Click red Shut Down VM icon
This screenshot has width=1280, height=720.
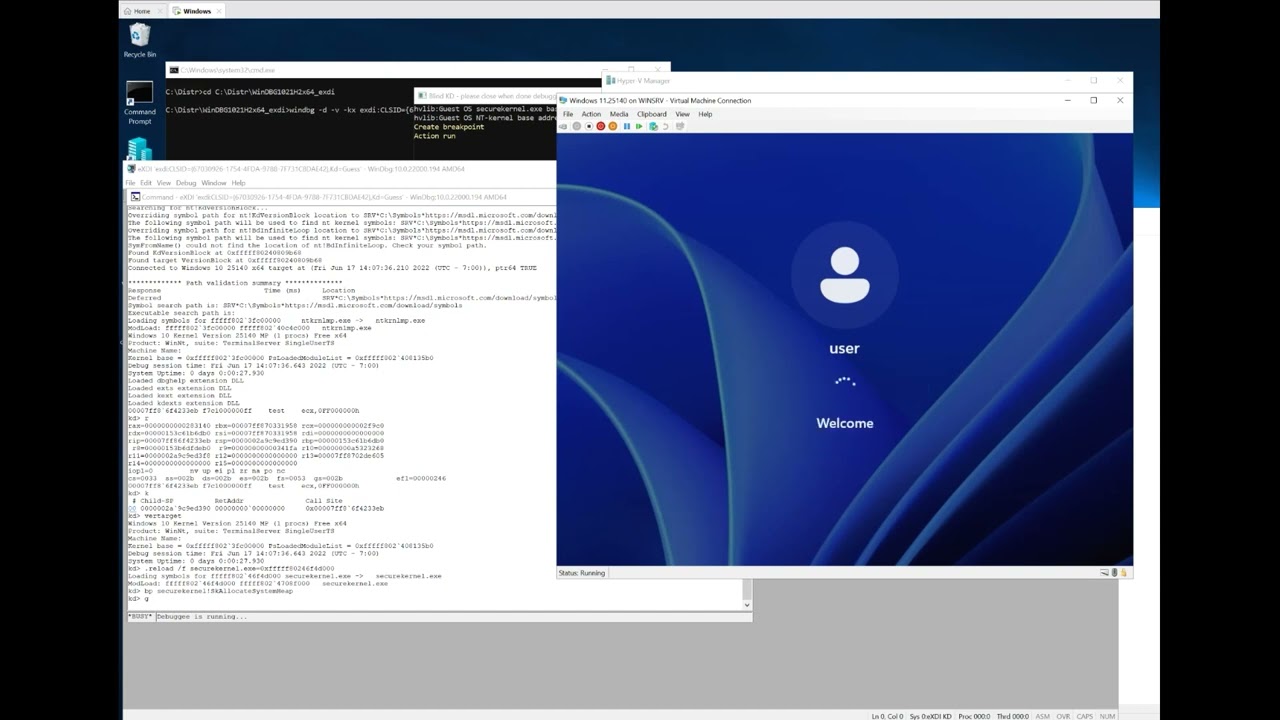coord(601,126)
